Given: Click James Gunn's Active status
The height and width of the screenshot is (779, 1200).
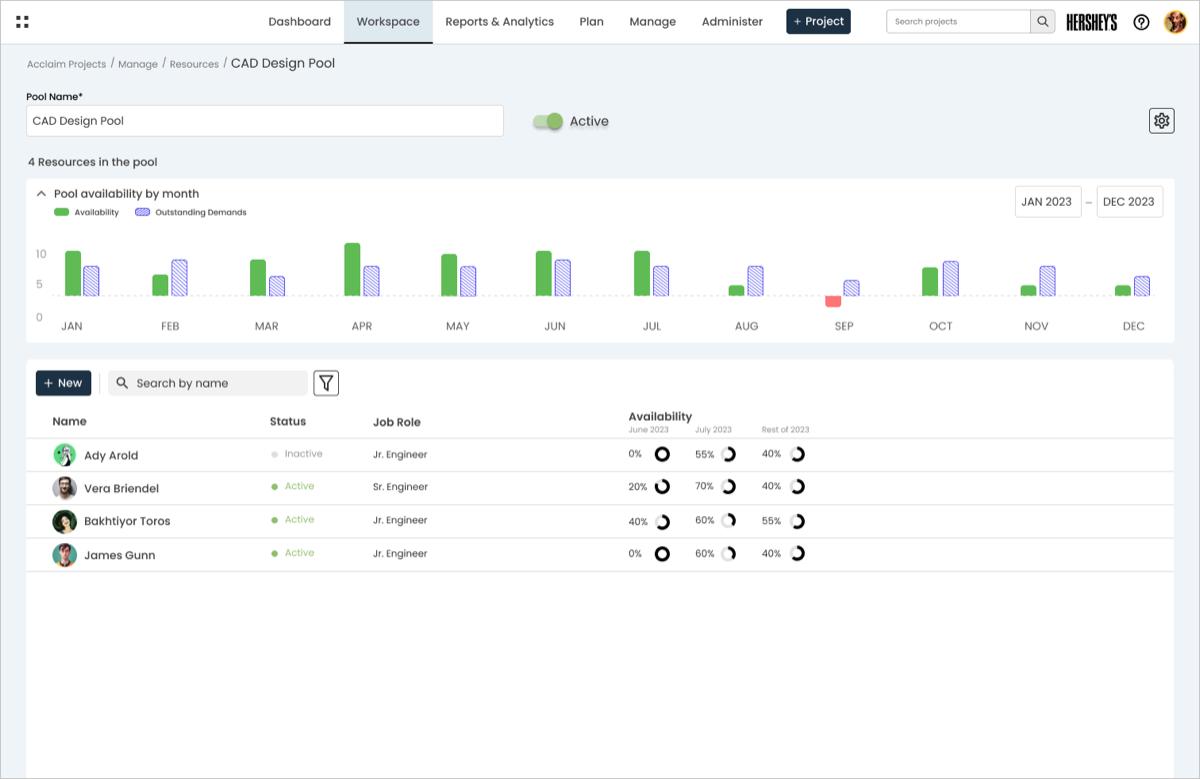Looking at the screenshot, I should 299,553.
